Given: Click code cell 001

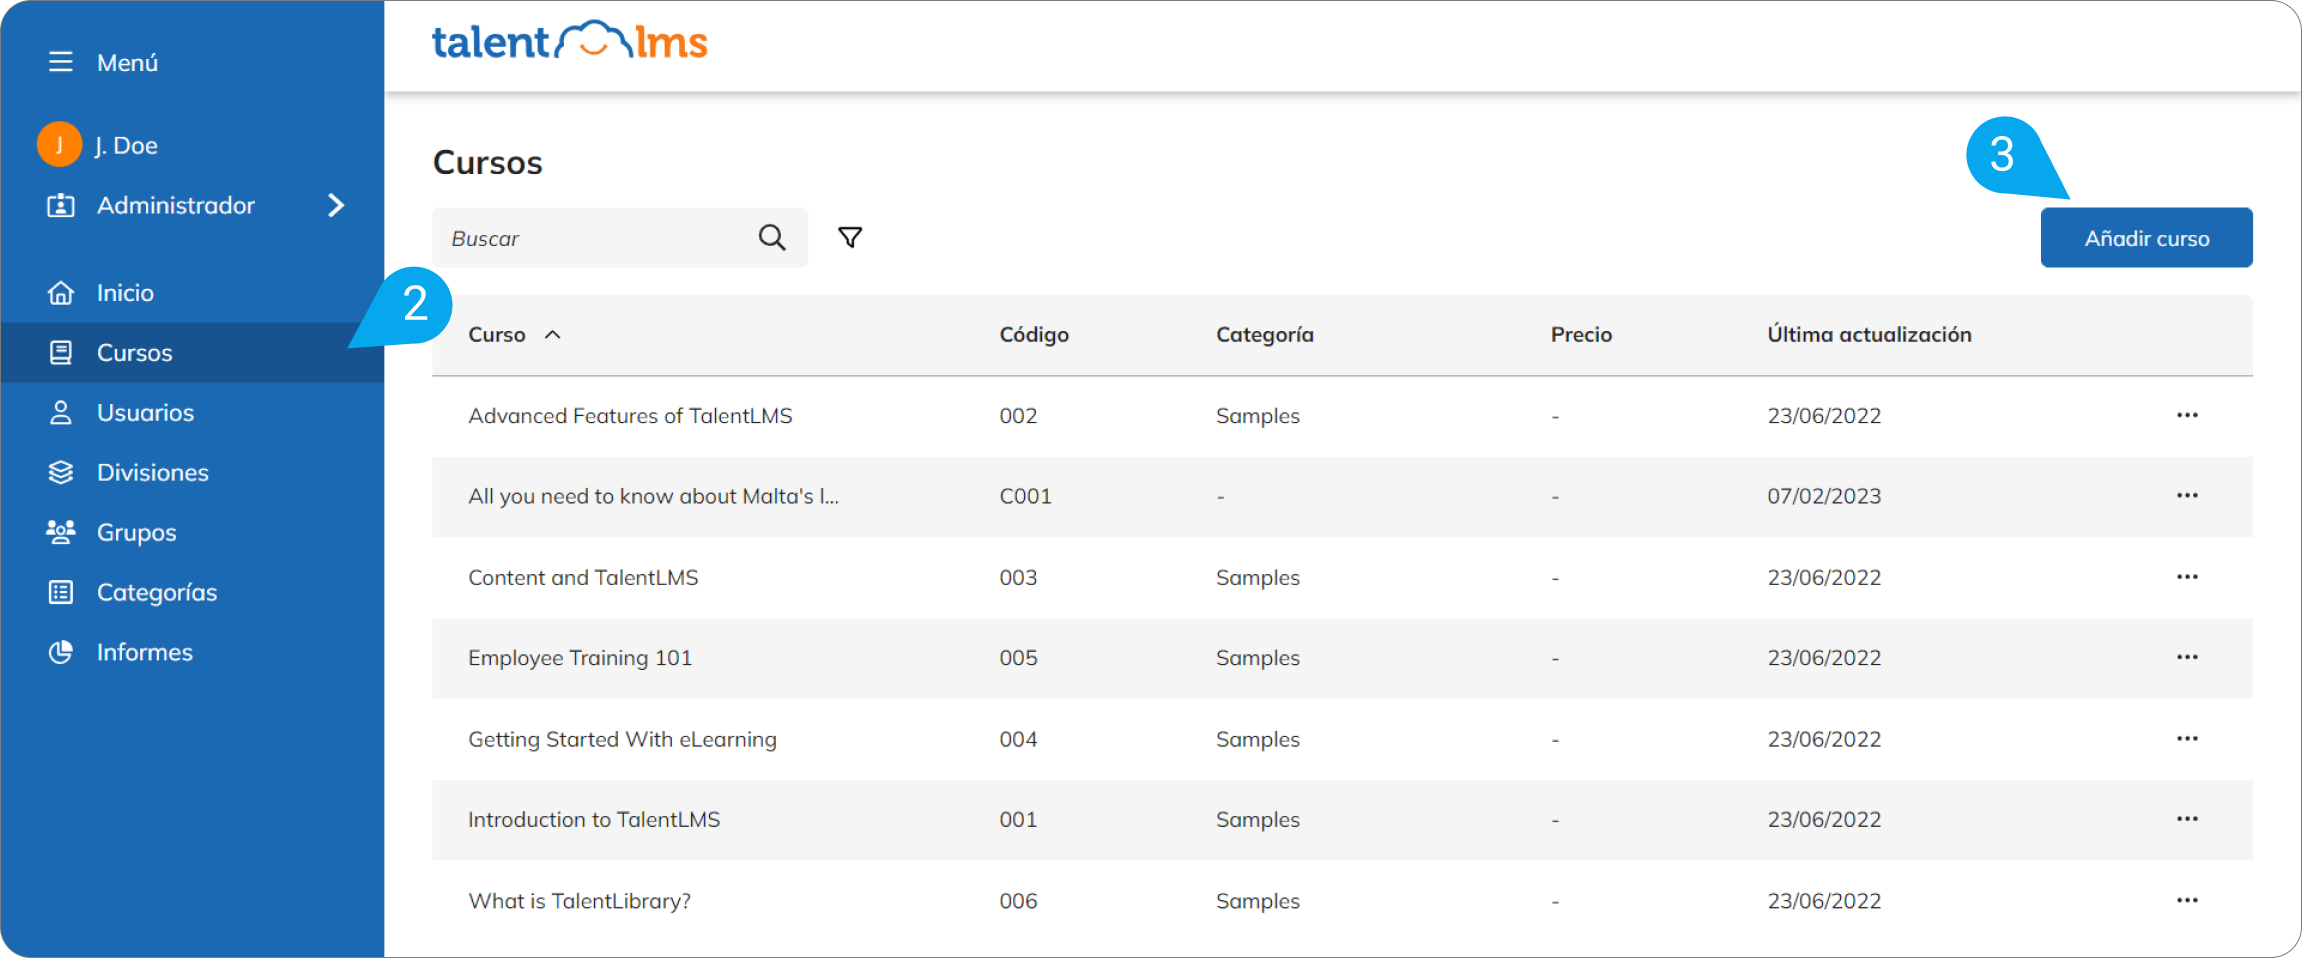Looking at the screenshot, I should tap(1018, 820).
